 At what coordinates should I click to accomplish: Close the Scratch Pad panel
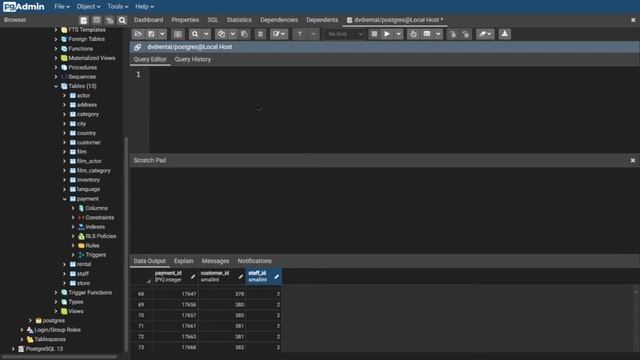(633, 160)
